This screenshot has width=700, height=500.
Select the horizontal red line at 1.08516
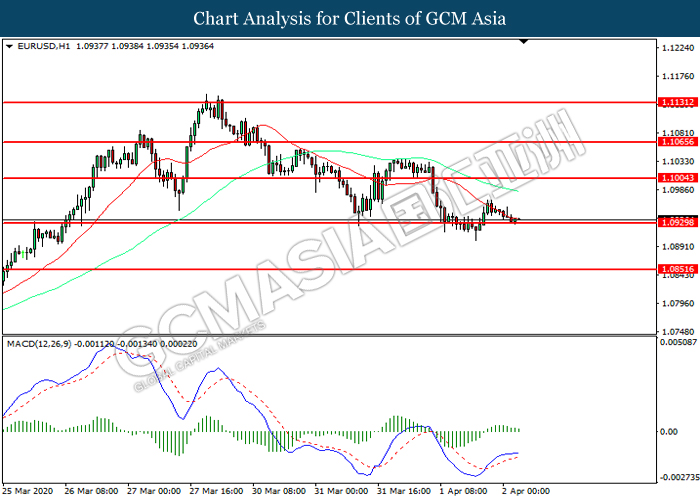tap(329, 269)
